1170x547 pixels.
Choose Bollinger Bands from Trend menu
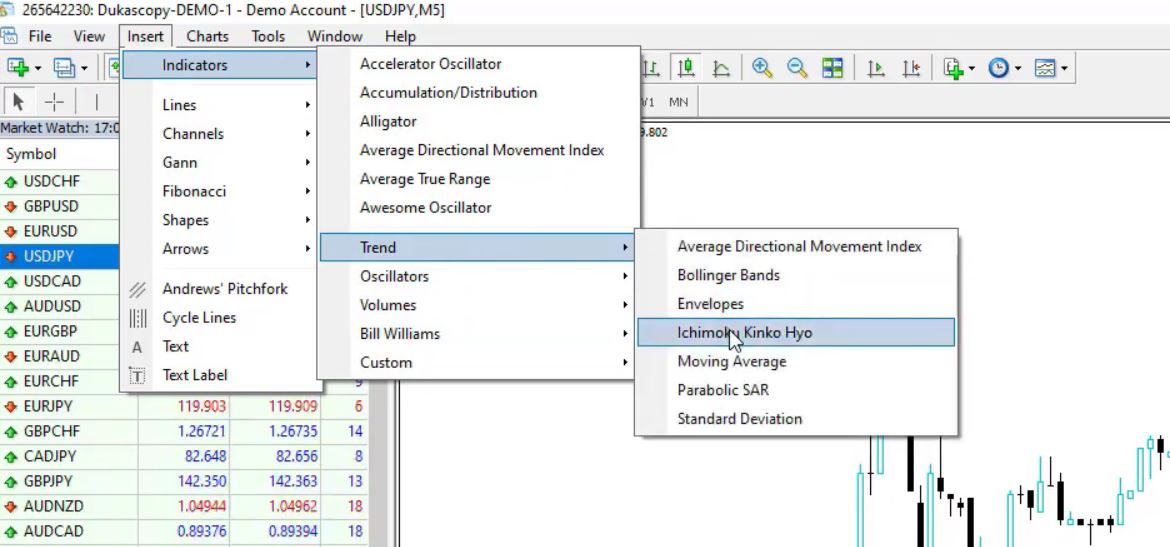(x=728, y=275)
